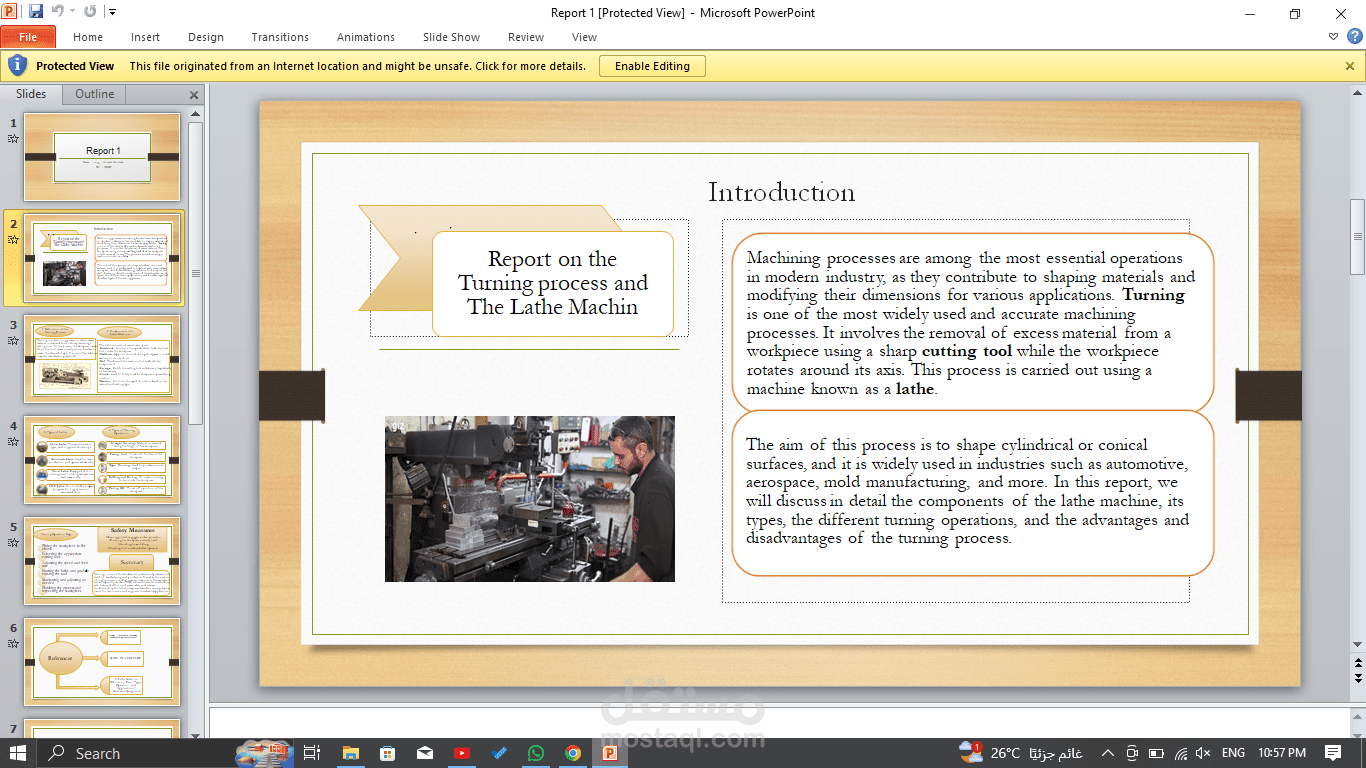The width and height of the screenshot is (1366, 768).
Task: Open the View ribbon tab
Action: coord(584,37)
